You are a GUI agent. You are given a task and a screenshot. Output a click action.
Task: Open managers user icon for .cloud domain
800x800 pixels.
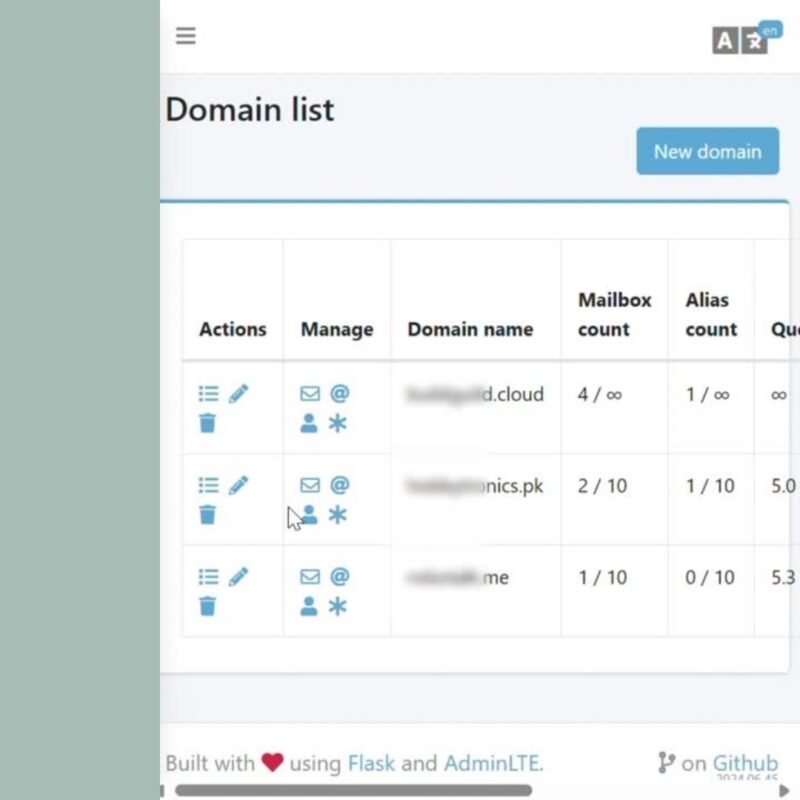tap(309, 424)
